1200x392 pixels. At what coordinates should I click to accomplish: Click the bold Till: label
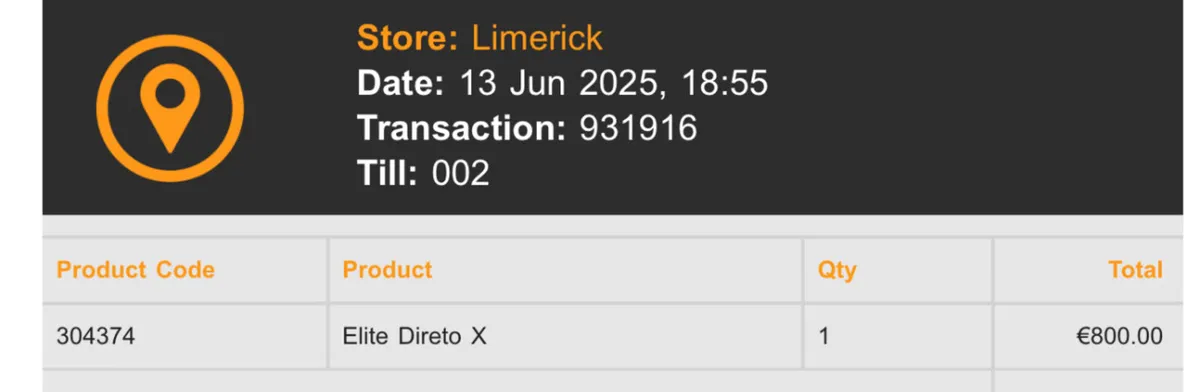pyautogui.click(x=387, y=173)
